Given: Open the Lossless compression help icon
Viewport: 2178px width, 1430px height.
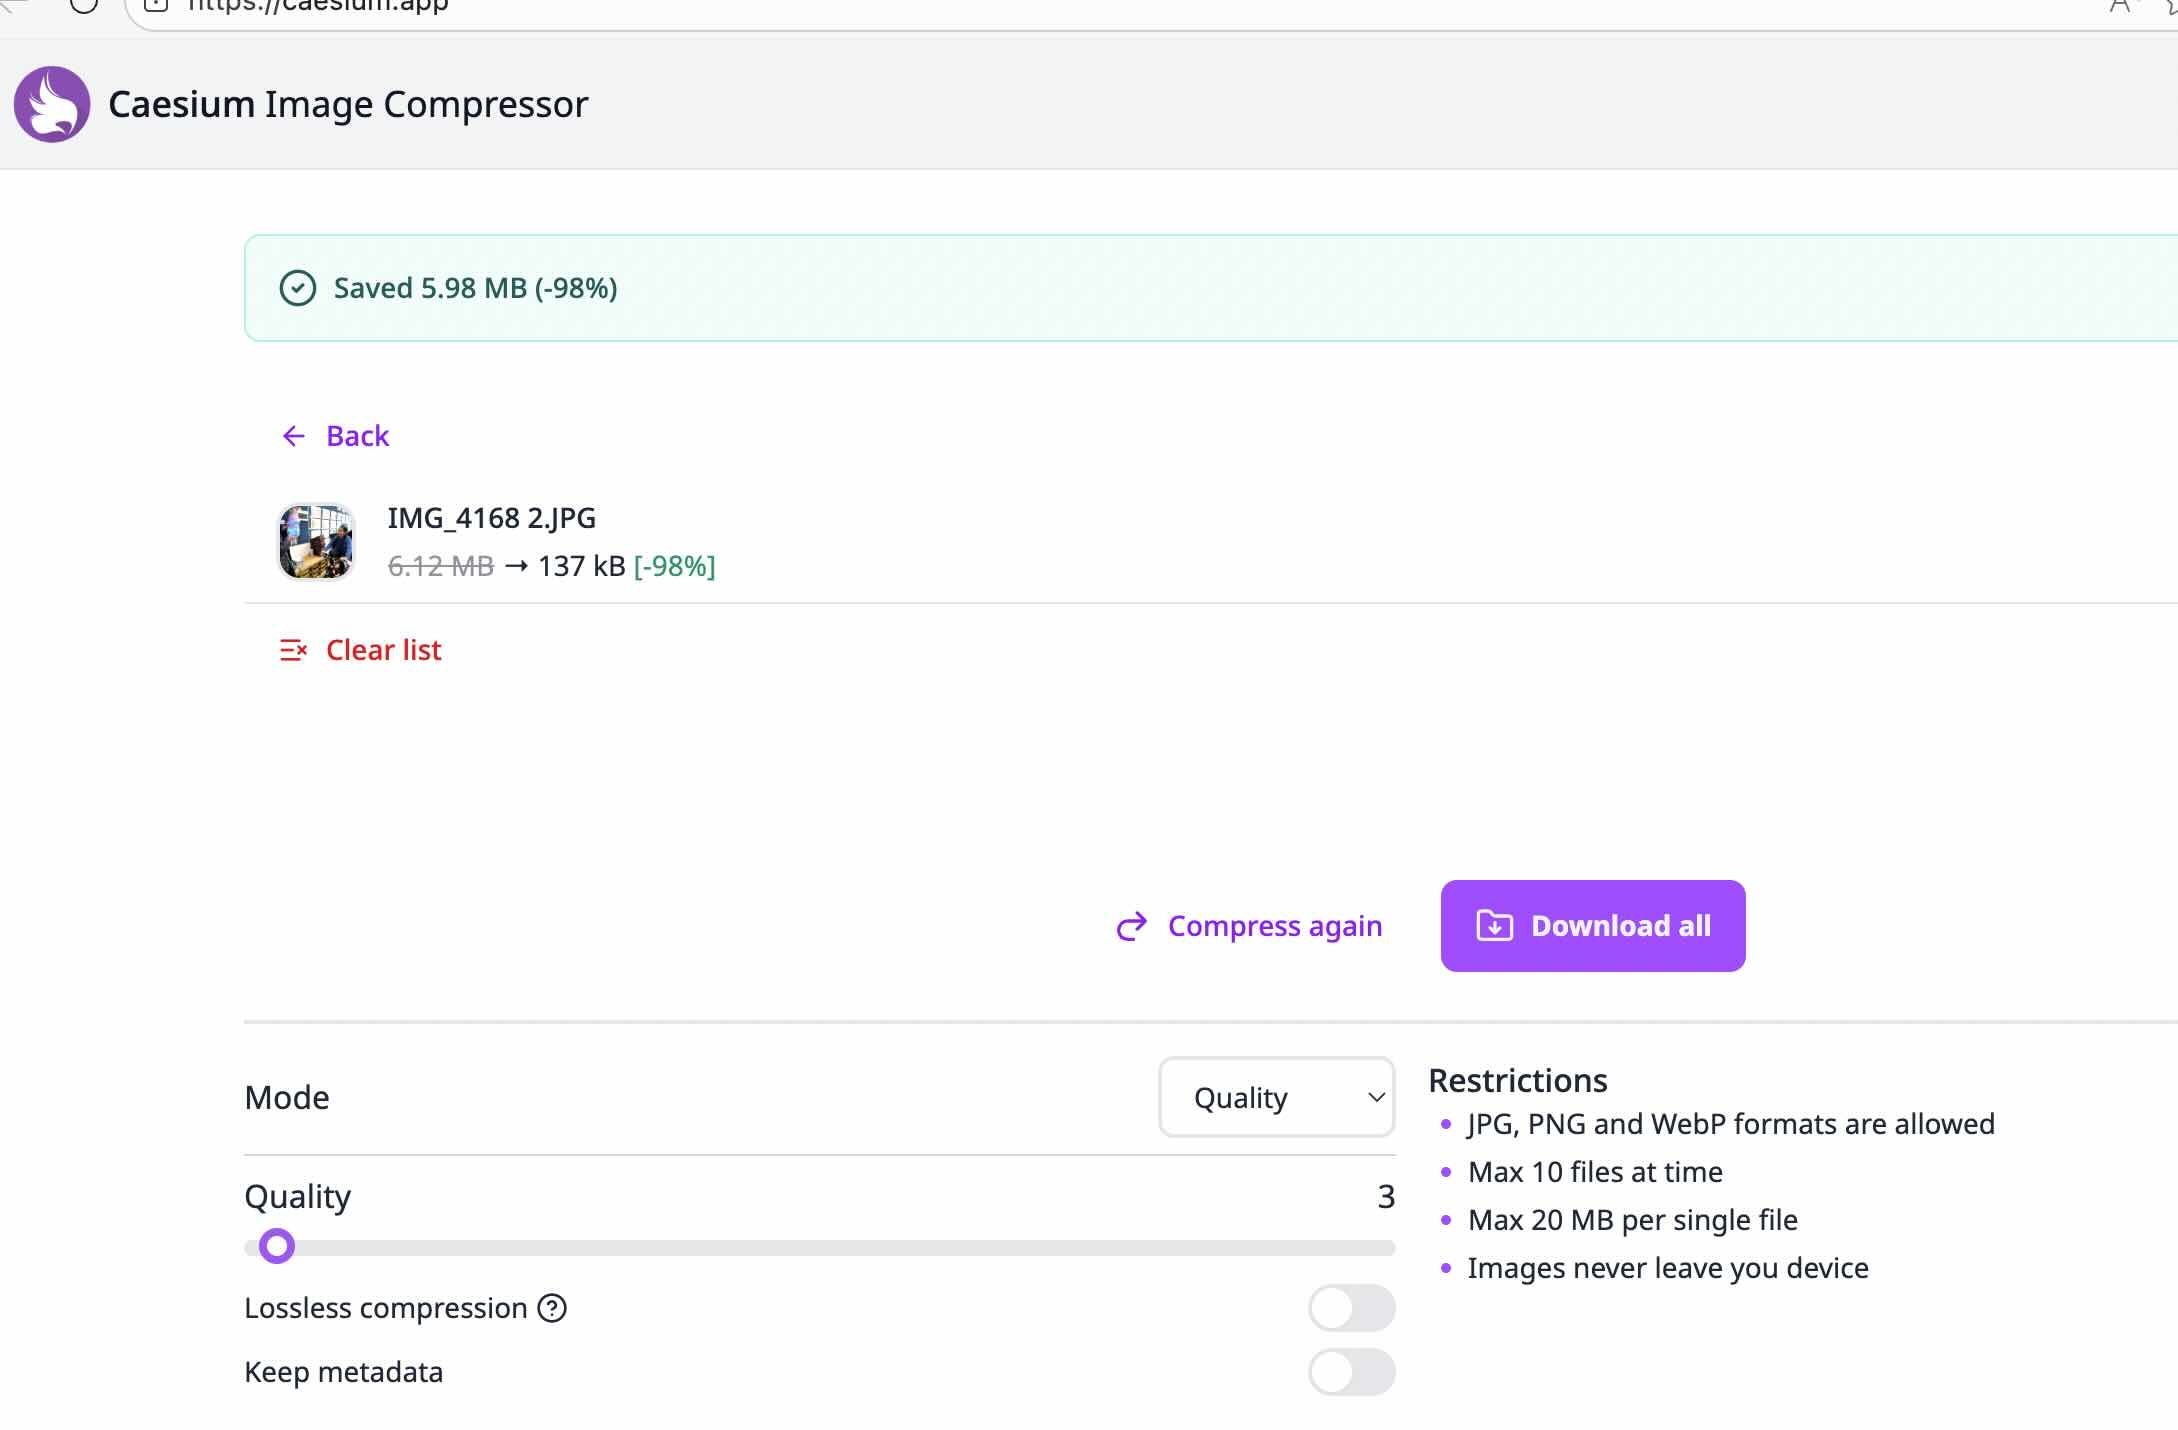Looking at the screenshot, I should (x=552, y=1308).
